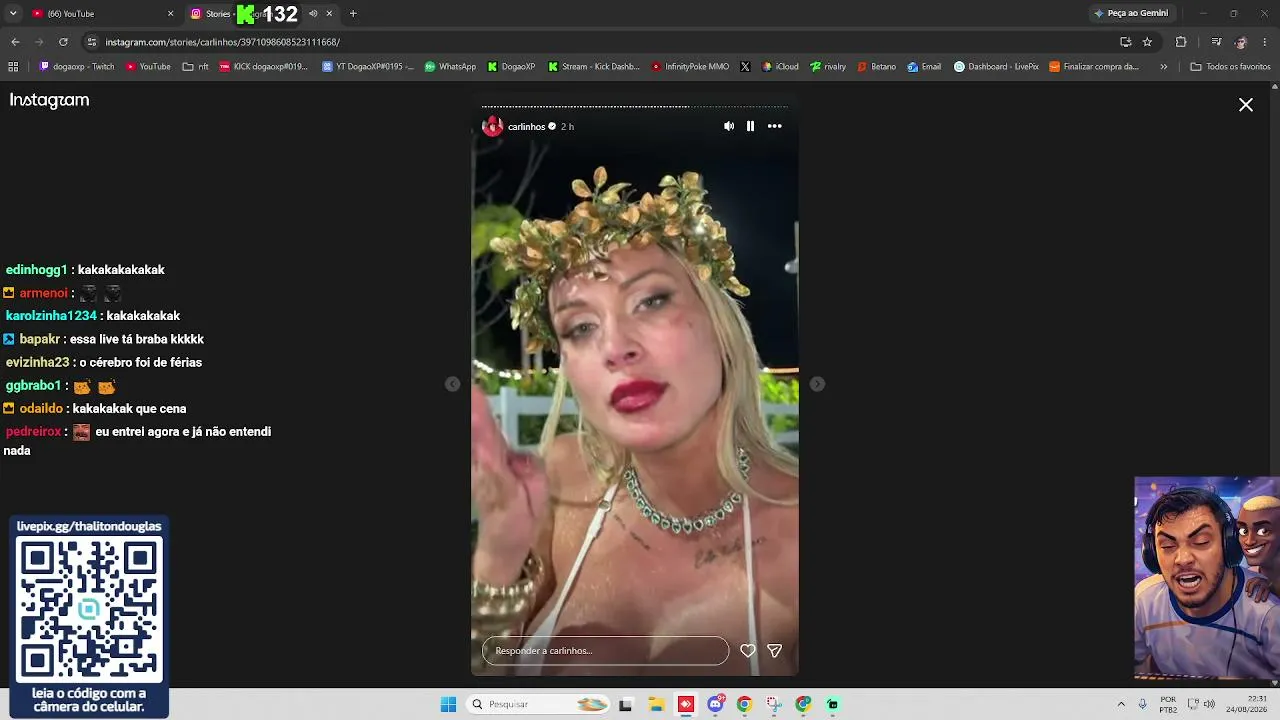Go to the previous story arrow

pos(453,384)
